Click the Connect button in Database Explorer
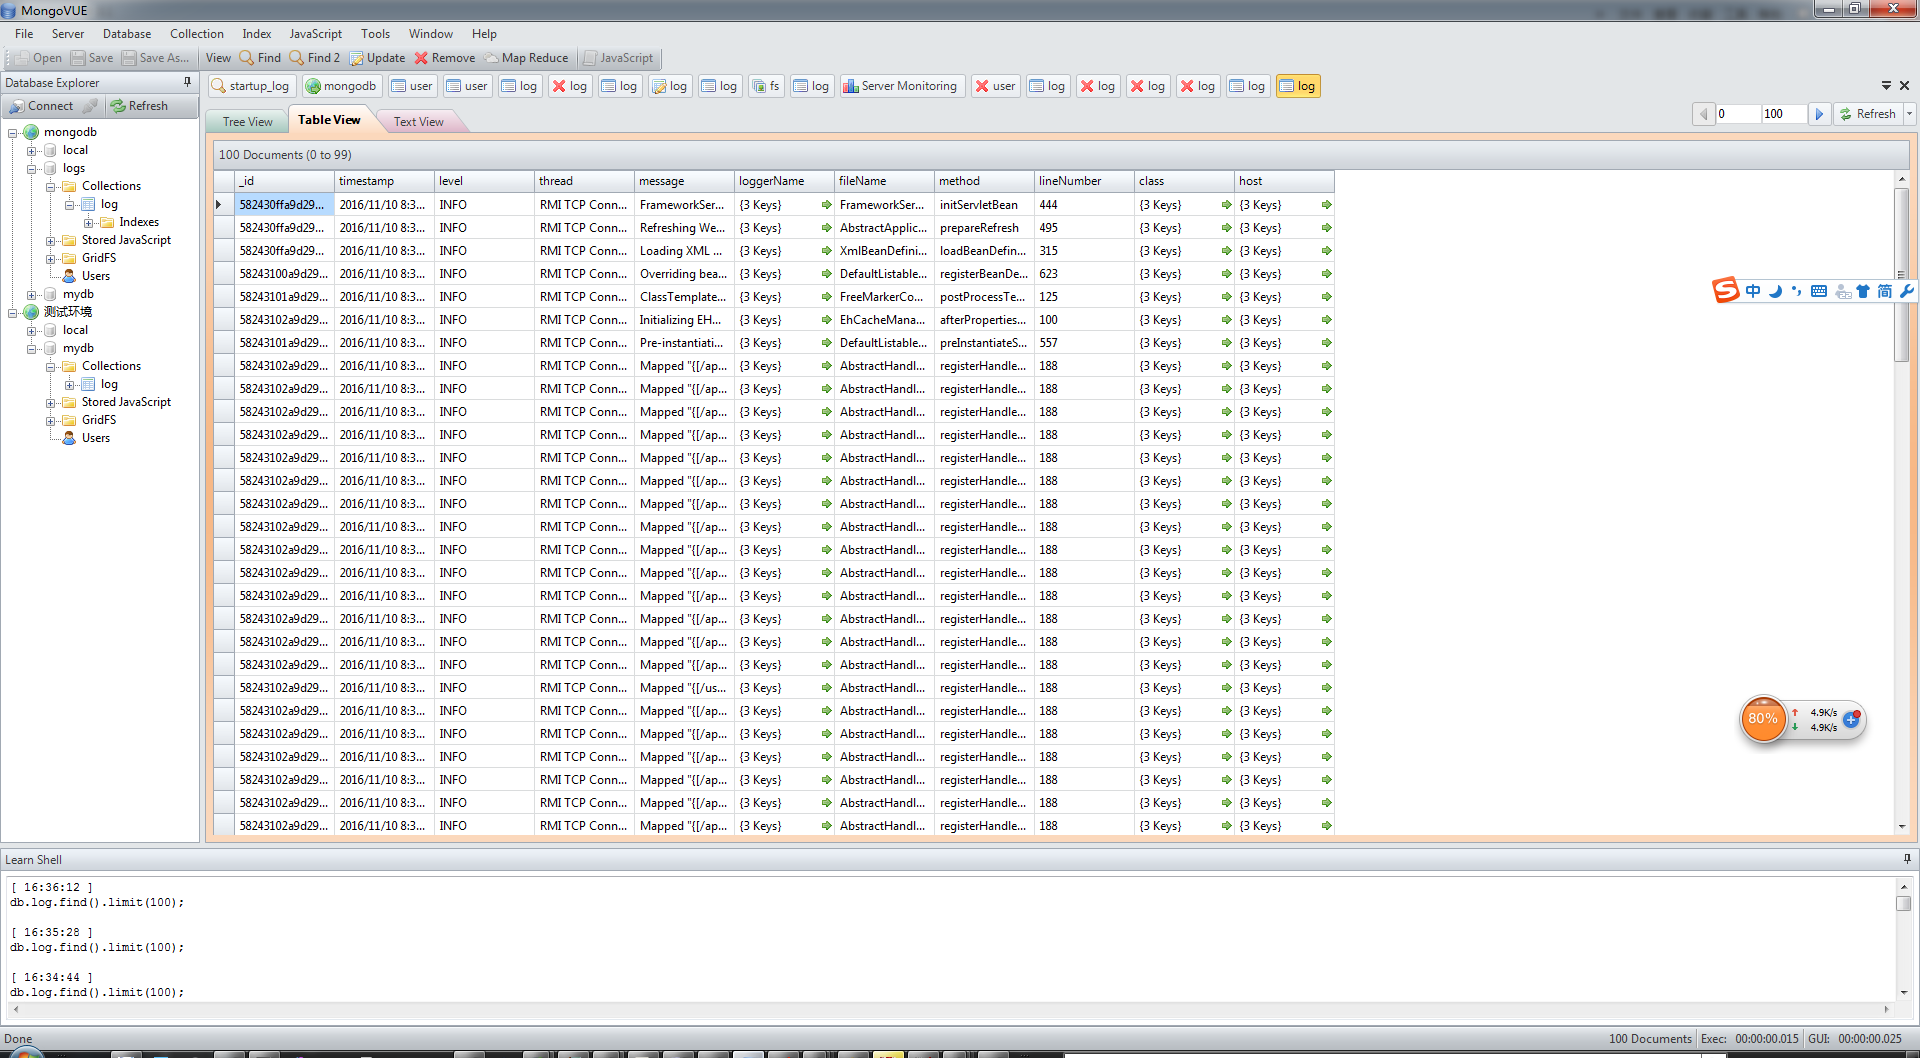 [41, 106]
